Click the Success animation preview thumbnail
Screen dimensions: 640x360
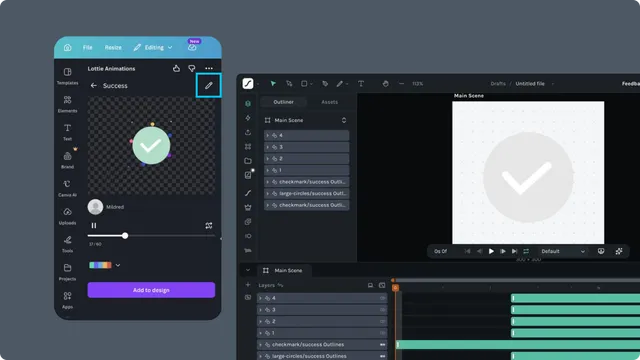pos(151,145)
